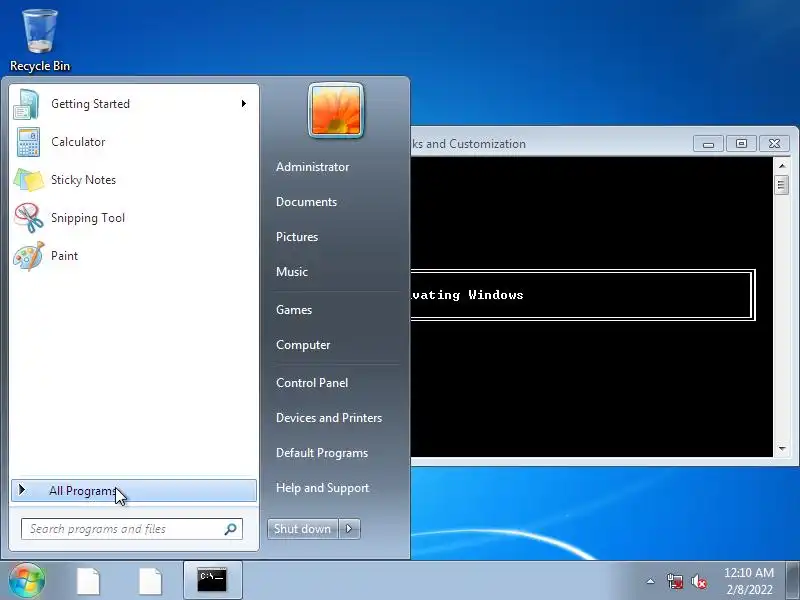The width and height of the screenshot is (800, 600).
Task: Open Help and Support
Action: point(322,488)
